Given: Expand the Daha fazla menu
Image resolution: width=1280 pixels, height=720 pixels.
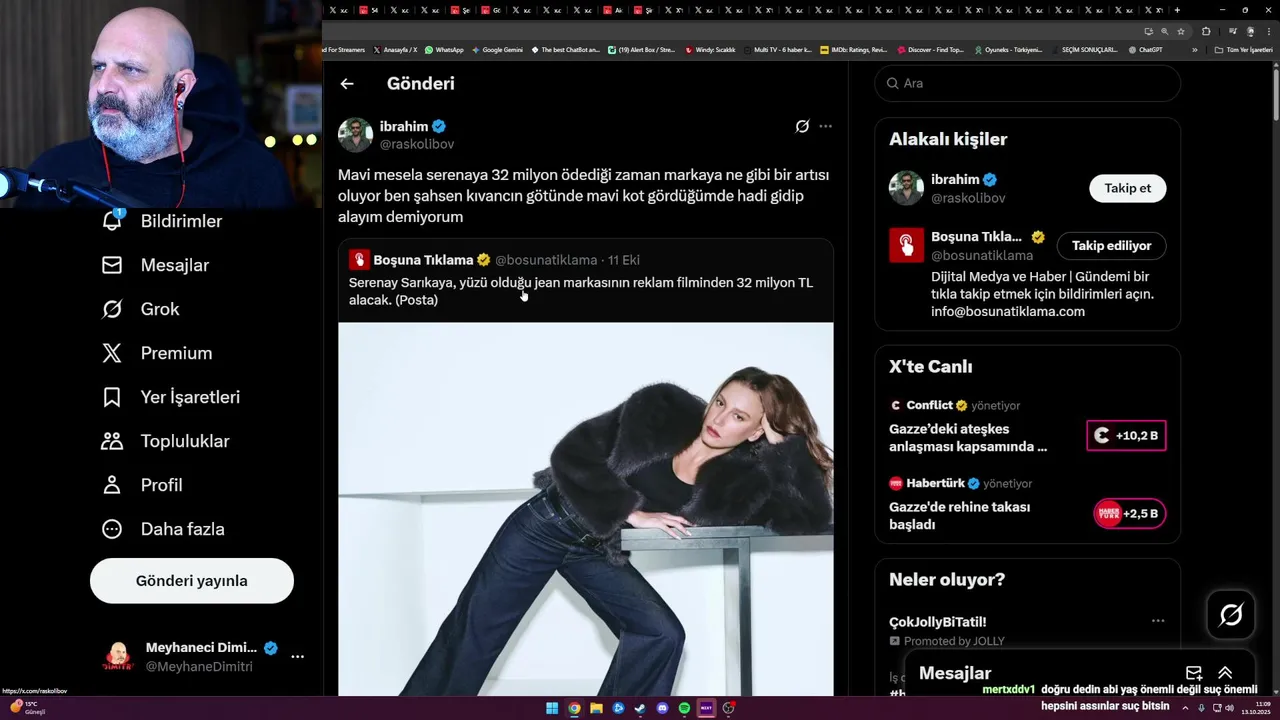Looking at the screenshot, I should [162, 529].
